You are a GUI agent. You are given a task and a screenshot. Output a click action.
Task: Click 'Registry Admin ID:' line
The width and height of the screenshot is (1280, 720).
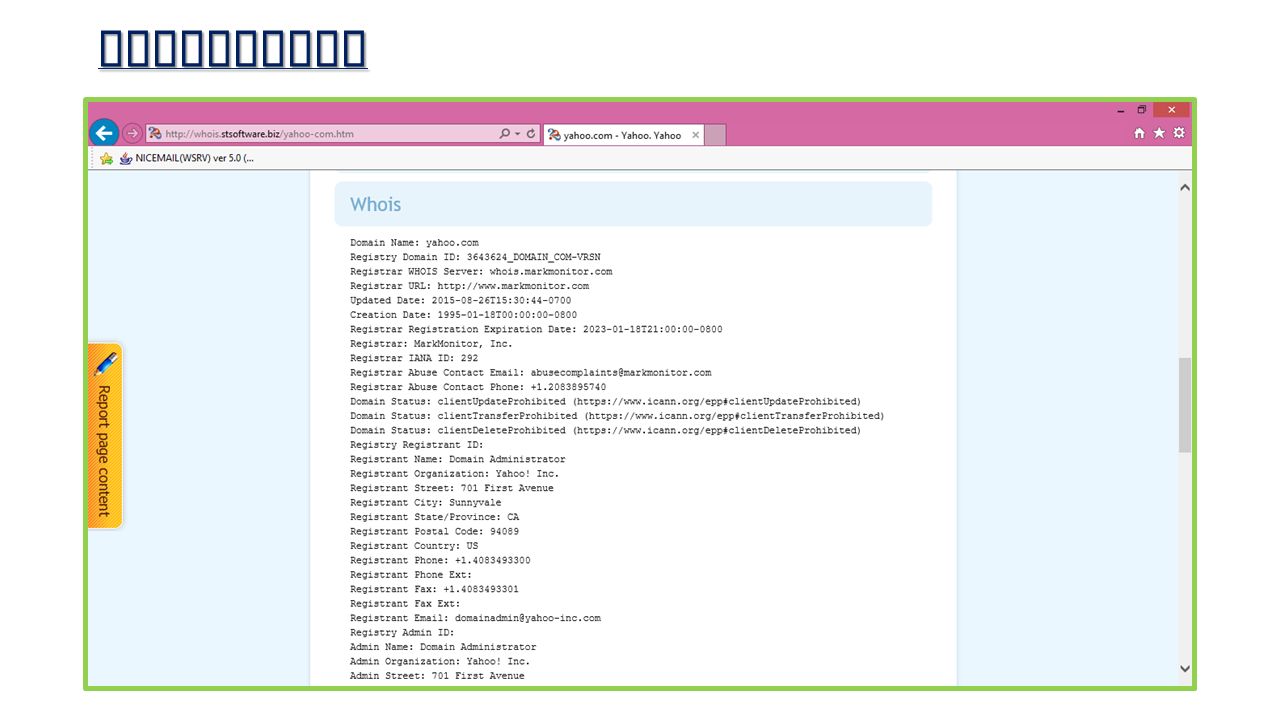pos(402,633)
